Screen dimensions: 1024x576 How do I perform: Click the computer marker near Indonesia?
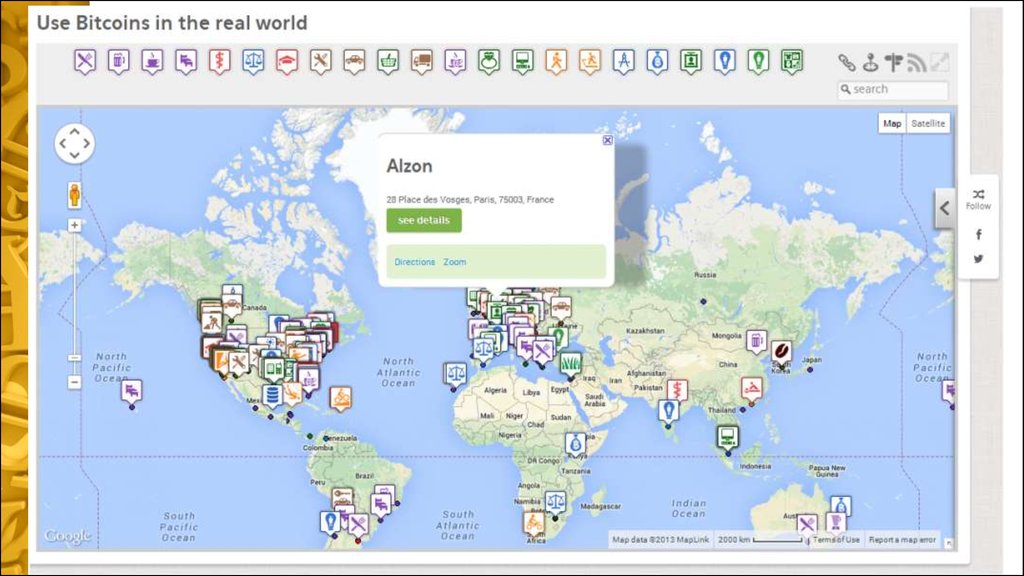point(728,437)
